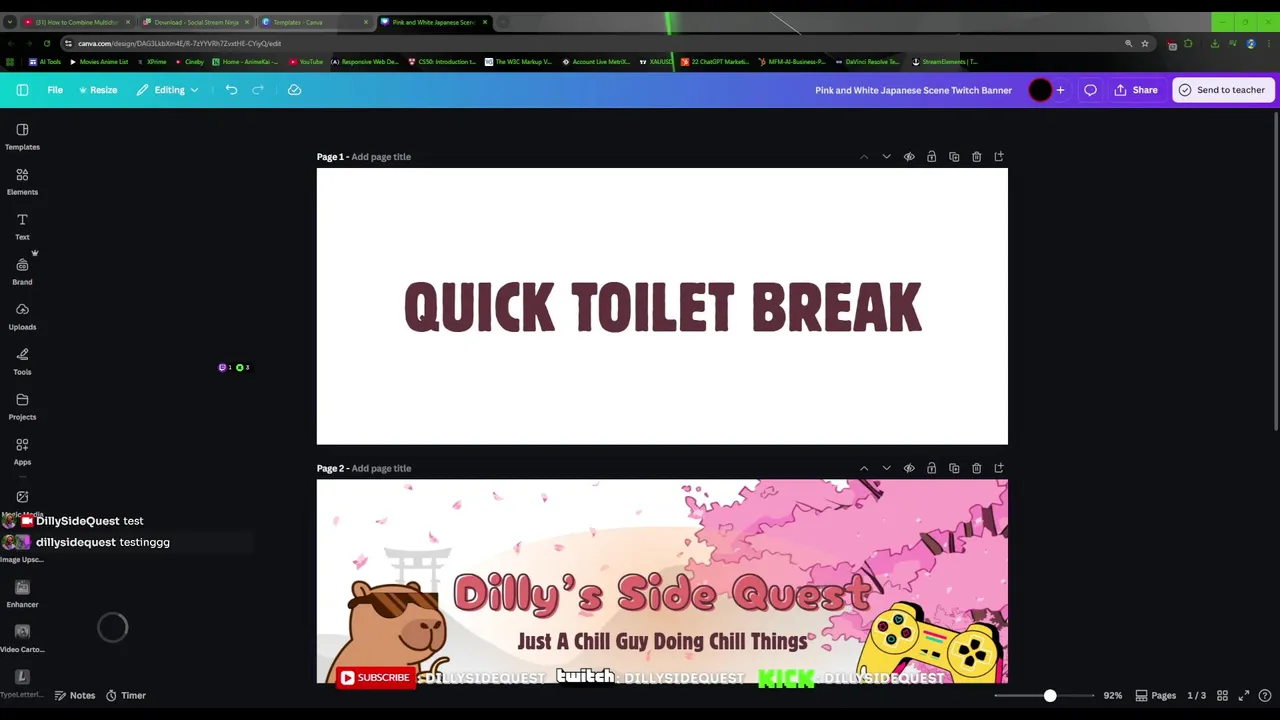Click the Undo arrow
1280x720 pixels.
point(231,90)
